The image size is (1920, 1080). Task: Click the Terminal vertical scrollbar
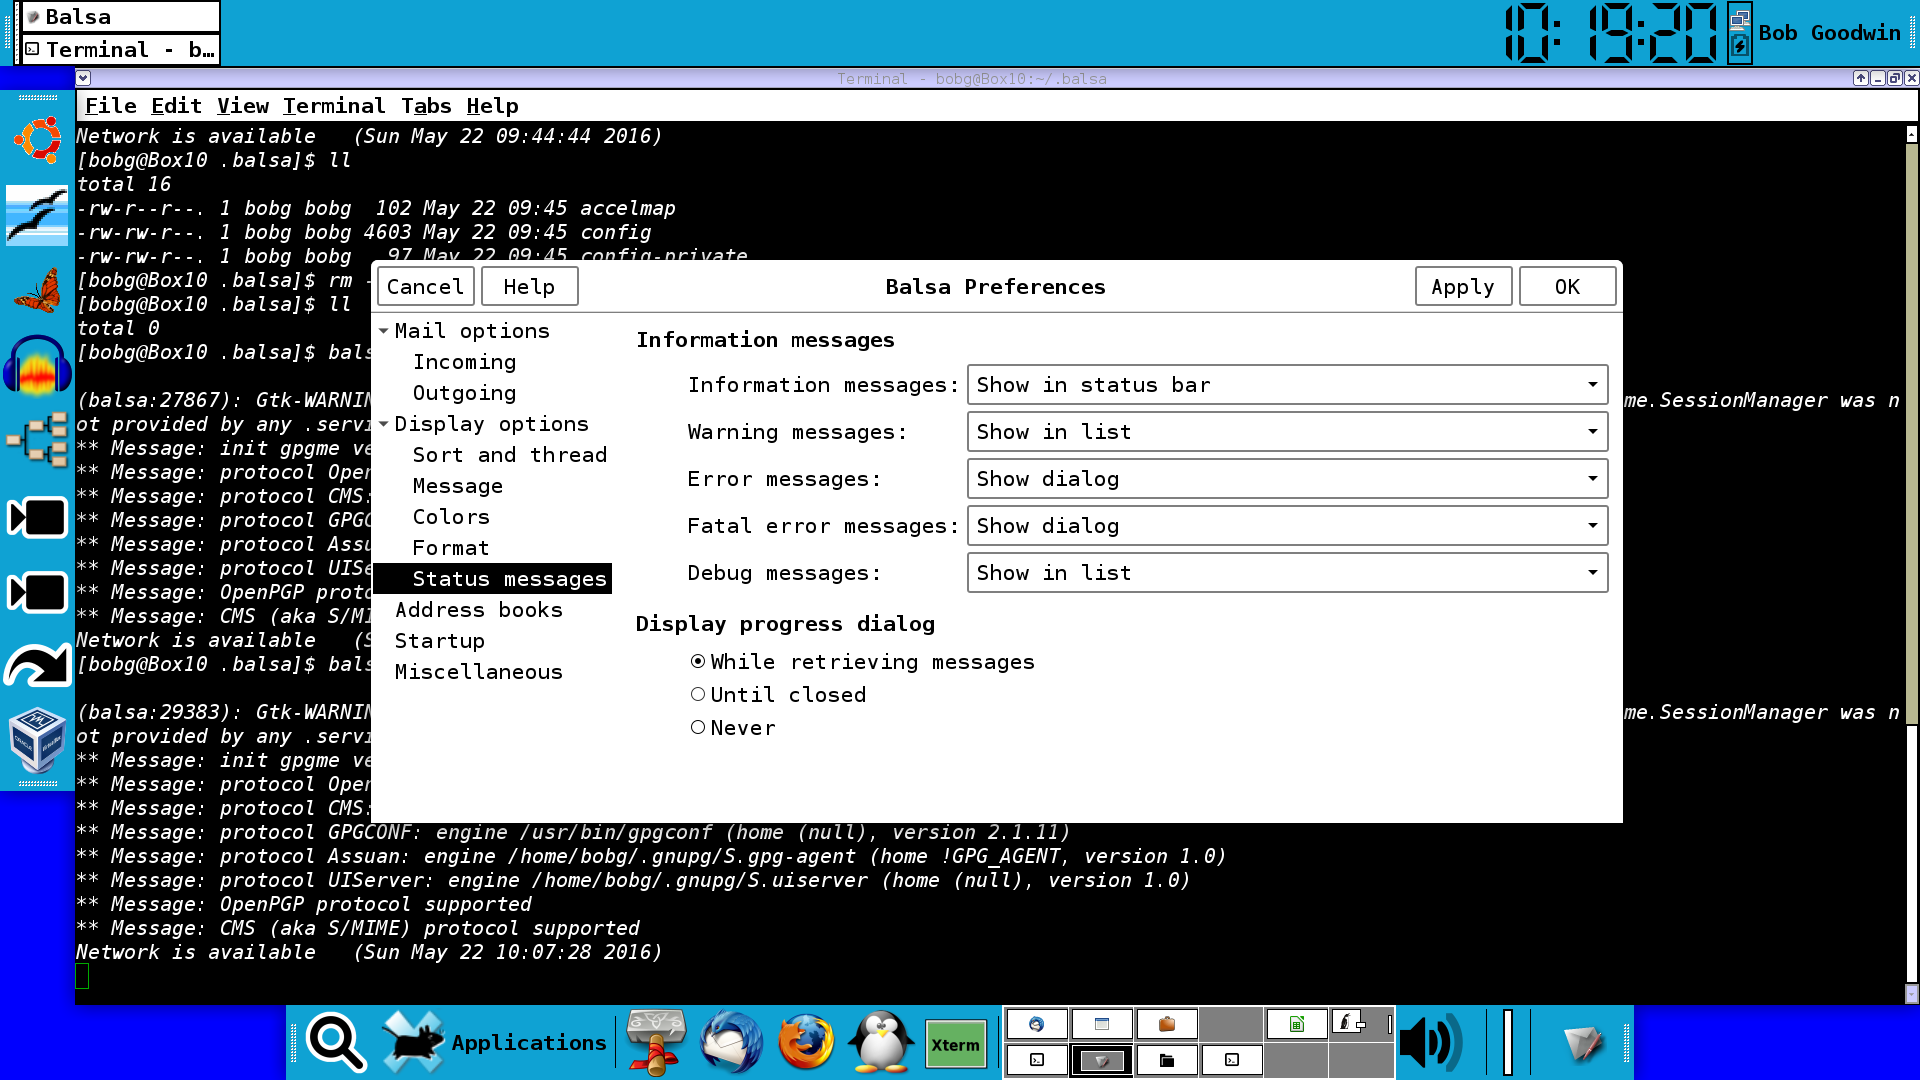1912,565
